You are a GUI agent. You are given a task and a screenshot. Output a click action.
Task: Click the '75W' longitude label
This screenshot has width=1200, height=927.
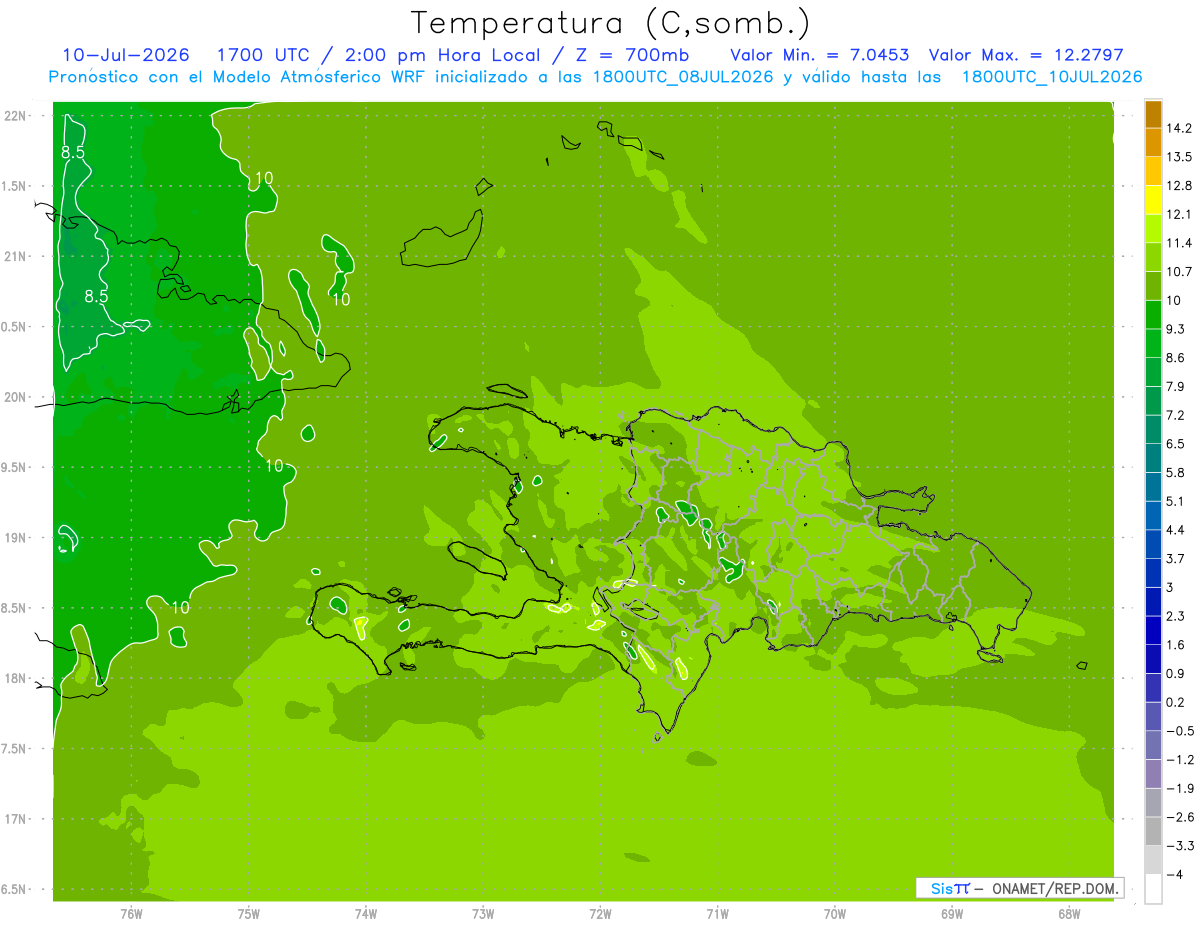(x=249, y=913)
